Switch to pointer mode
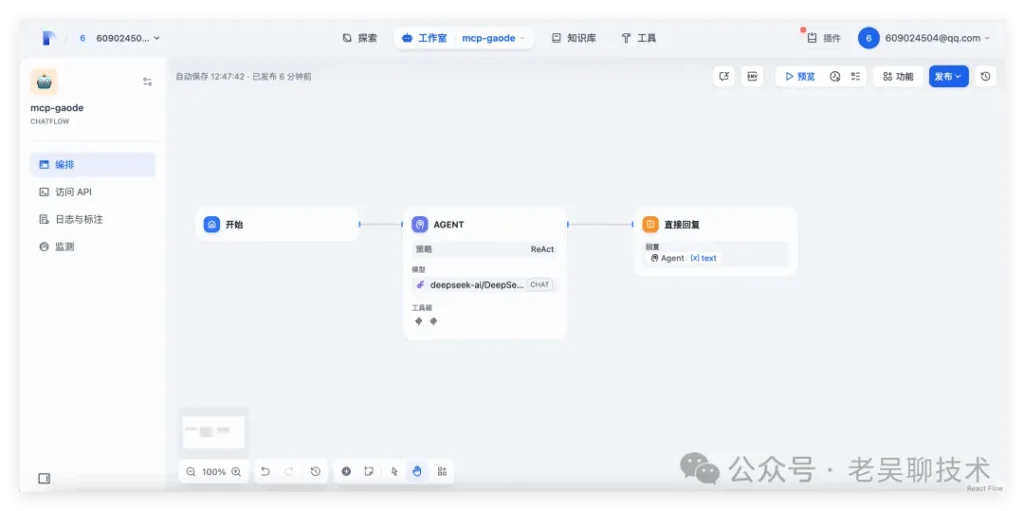This screenshot has height=511, width=1024. click(394, 471)
